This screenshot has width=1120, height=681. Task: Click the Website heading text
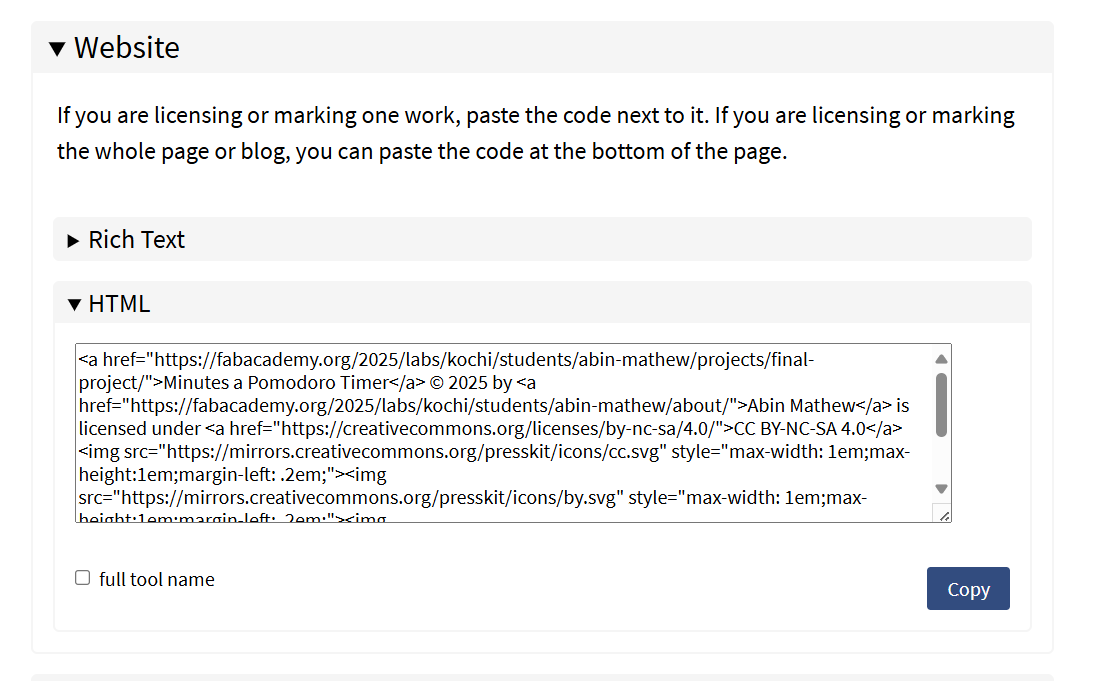pos(127,48)
